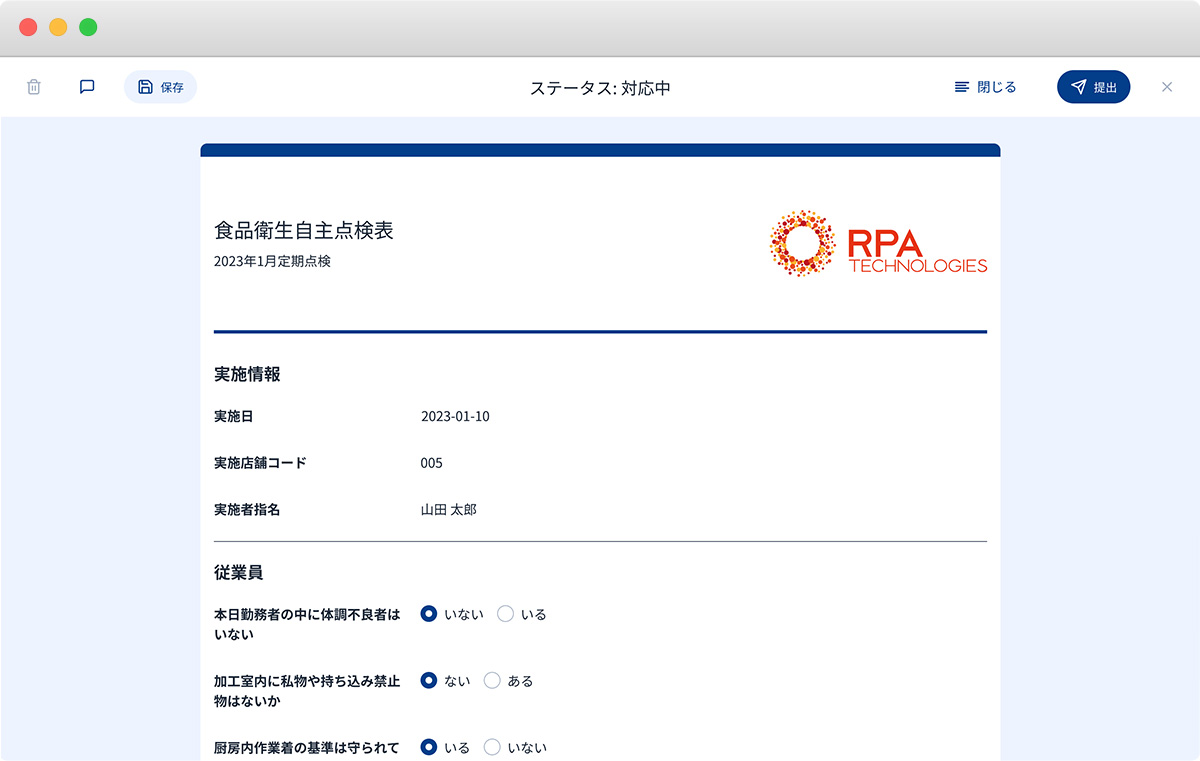Click the yellow macOS minimize button
Viewport: 1200px width, 761px height.
58,28
